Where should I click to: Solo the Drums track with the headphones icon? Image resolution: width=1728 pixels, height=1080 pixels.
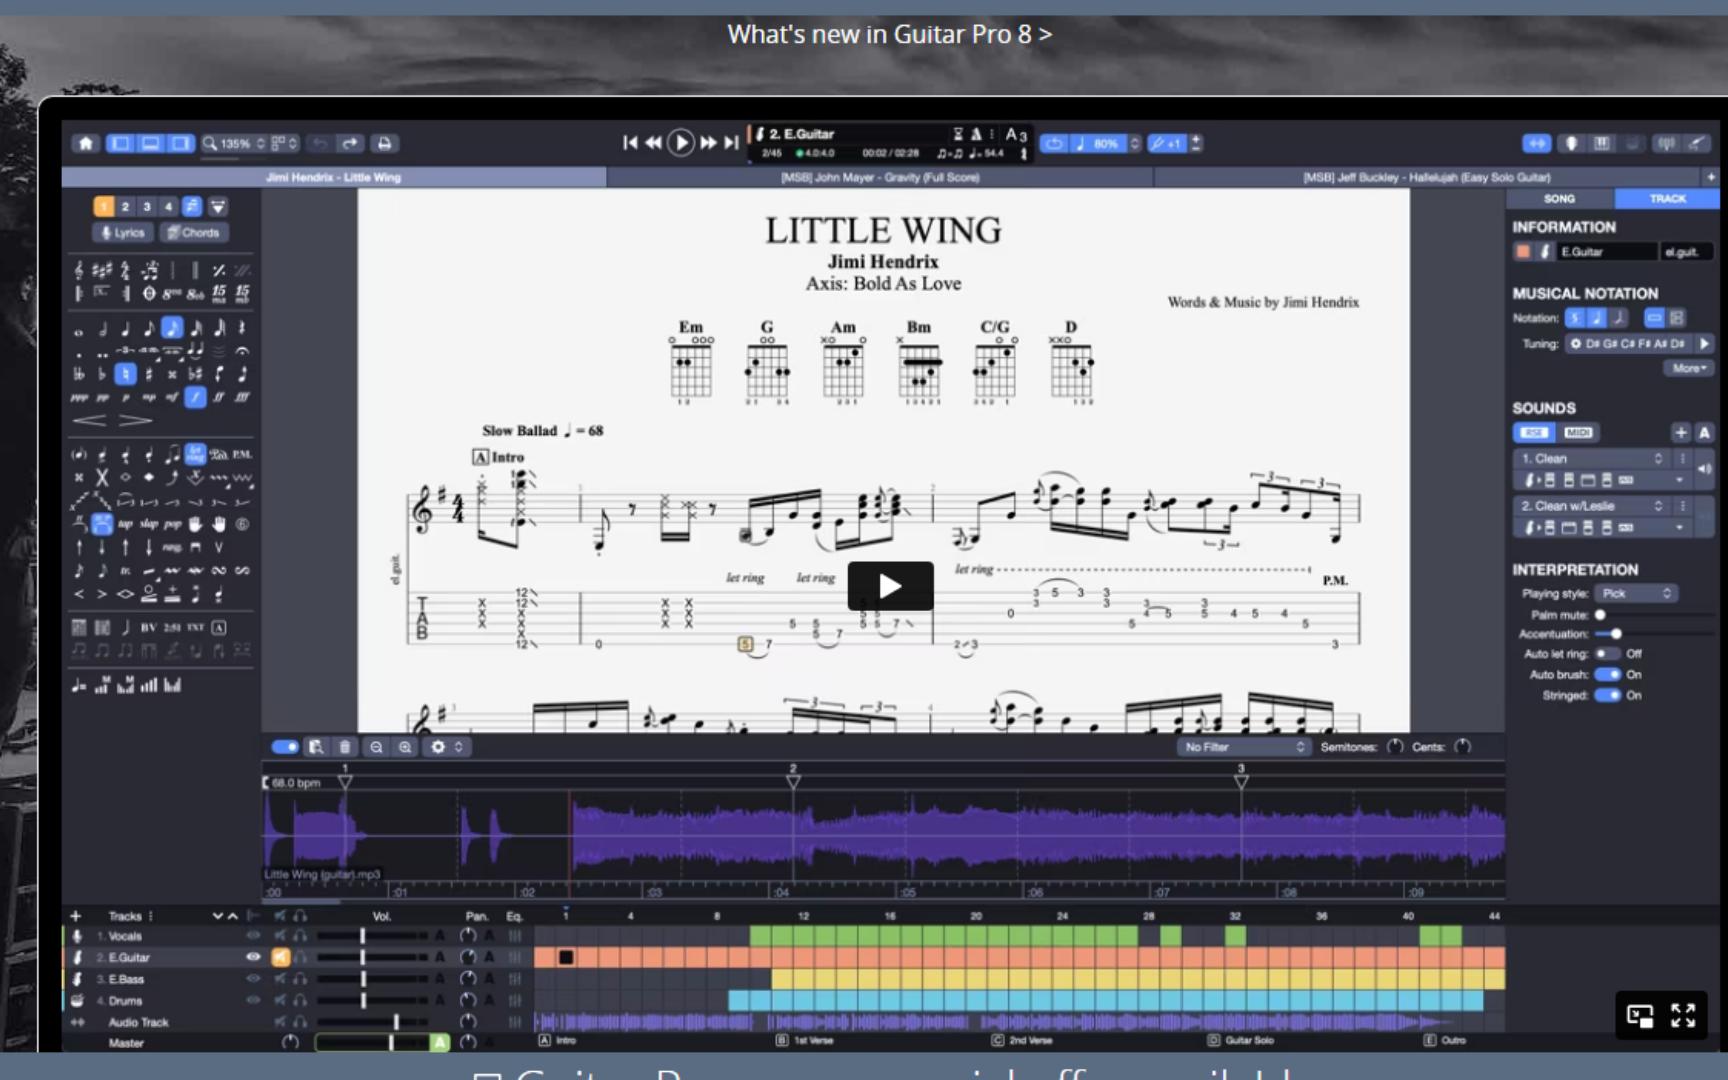tap(300, 1000)
